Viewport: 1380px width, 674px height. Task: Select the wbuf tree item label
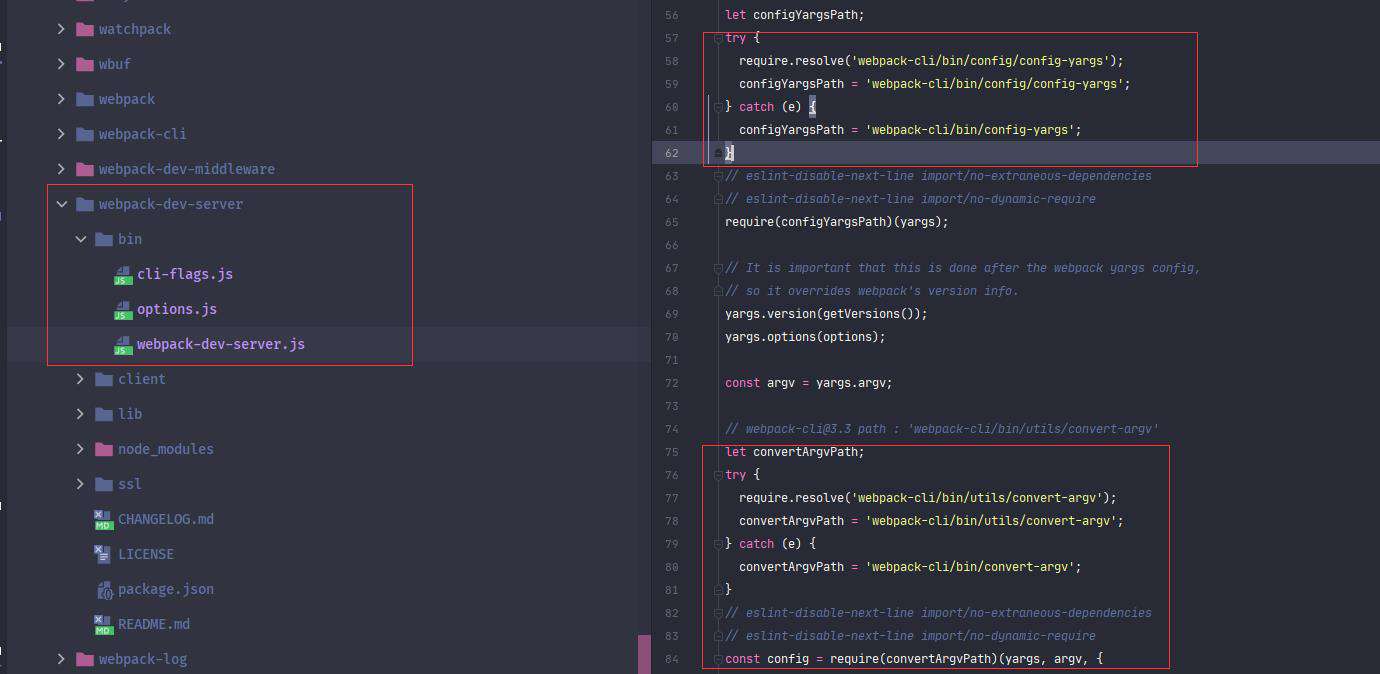pos(115,64)
